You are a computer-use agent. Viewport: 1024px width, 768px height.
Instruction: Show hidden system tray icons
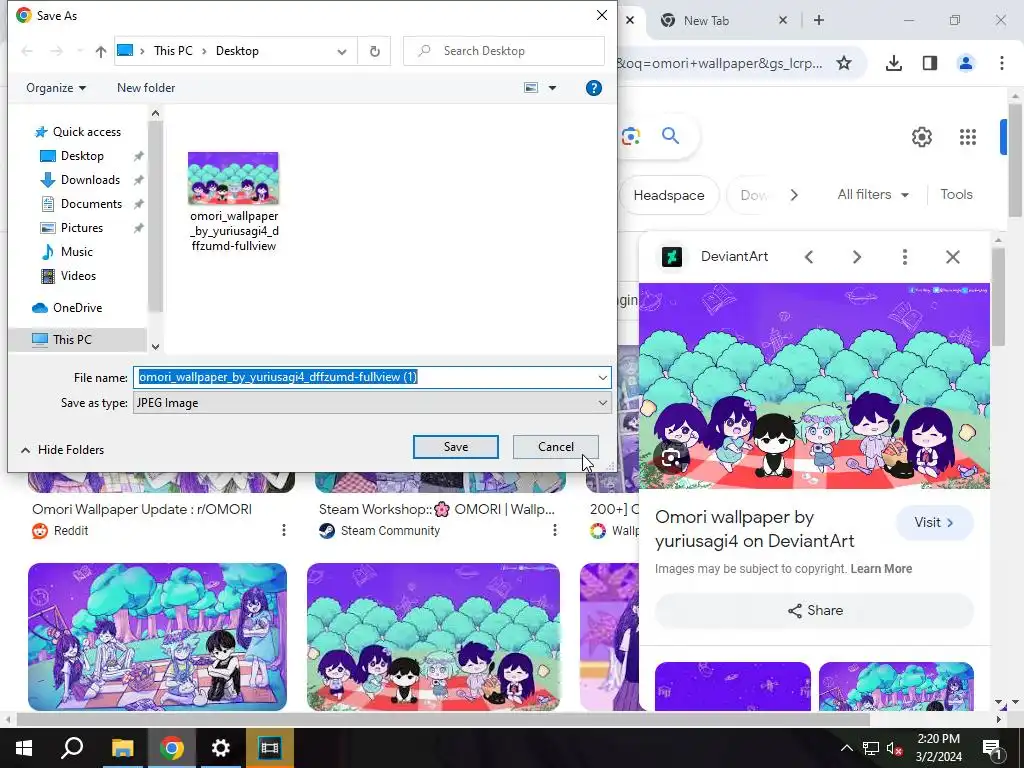click(846, 748)
